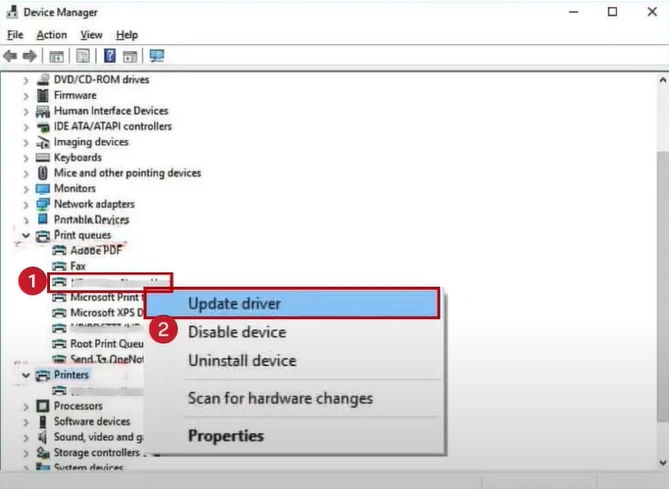Choose Uninstall device from context menu

[x=241, y=360]
